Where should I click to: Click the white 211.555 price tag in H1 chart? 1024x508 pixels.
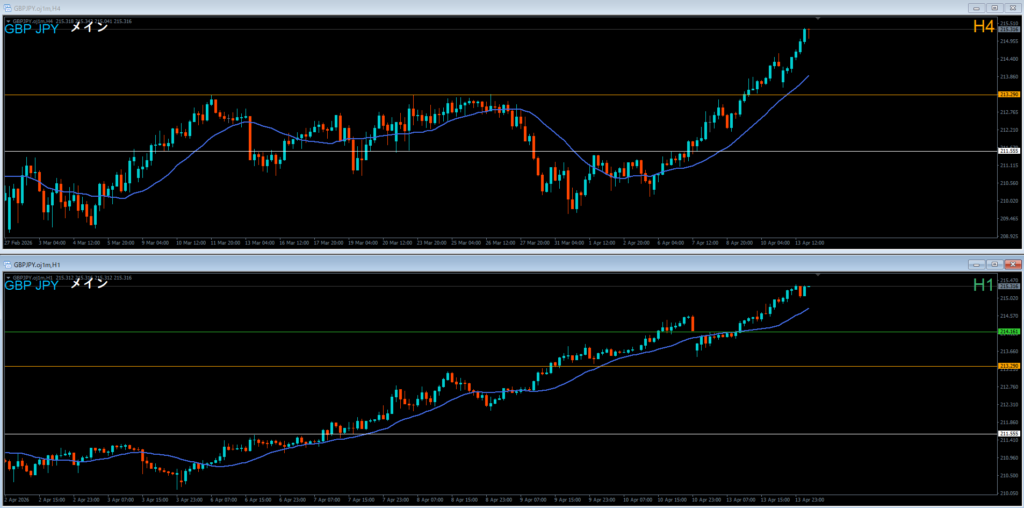click(x=1008, y=433)
